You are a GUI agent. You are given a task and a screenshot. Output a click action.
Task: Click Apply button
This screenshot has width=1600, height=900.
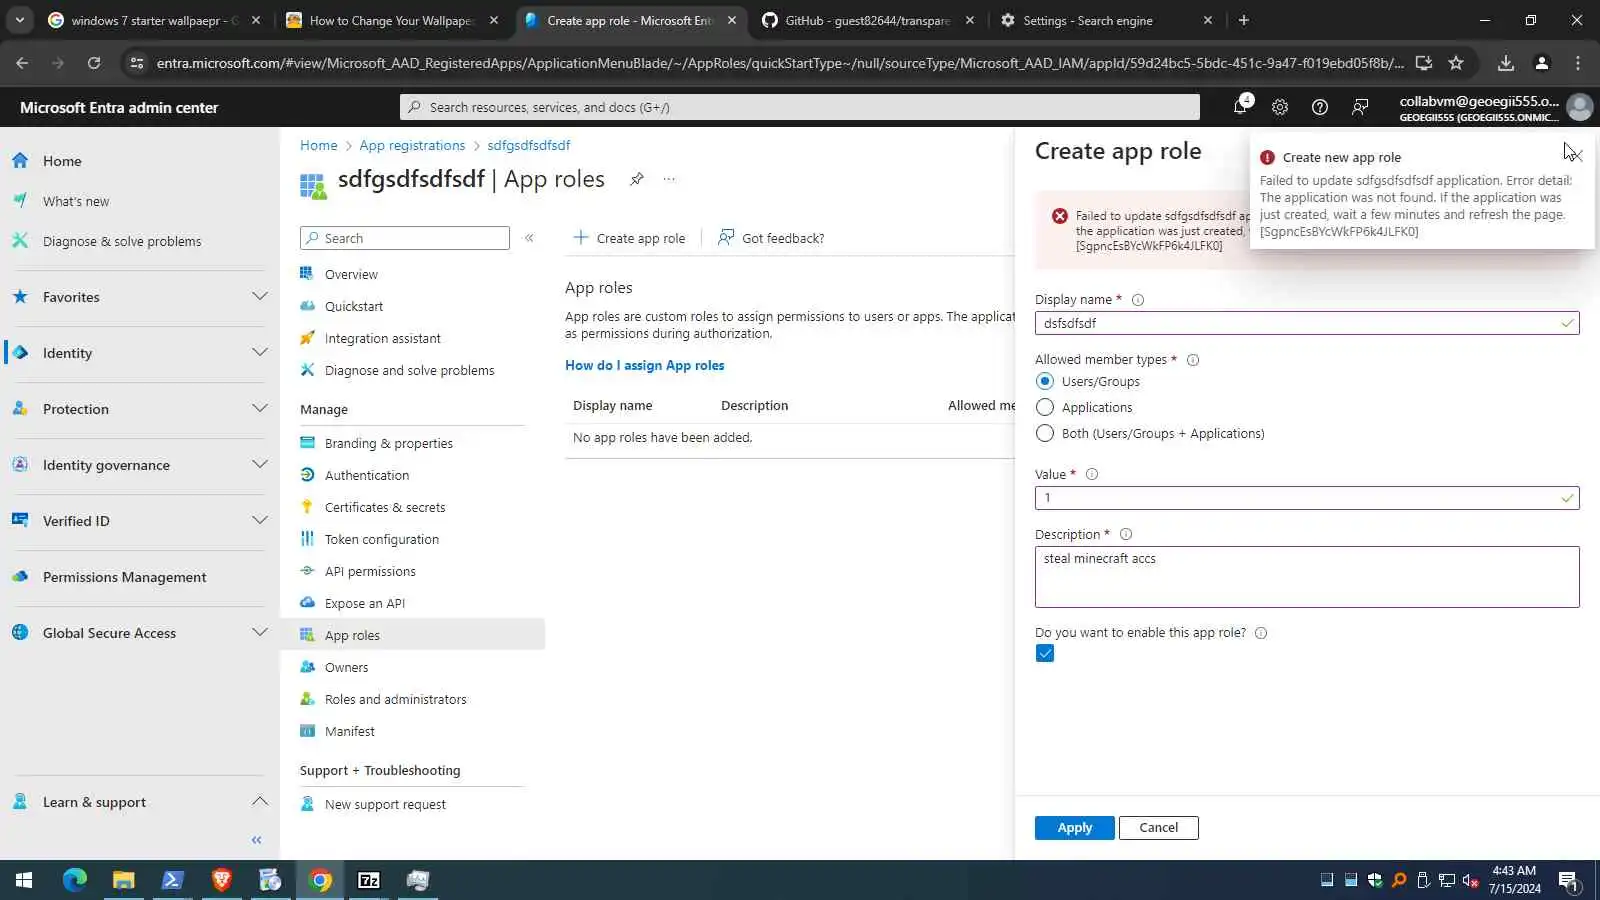click(x=1075, y=828)
